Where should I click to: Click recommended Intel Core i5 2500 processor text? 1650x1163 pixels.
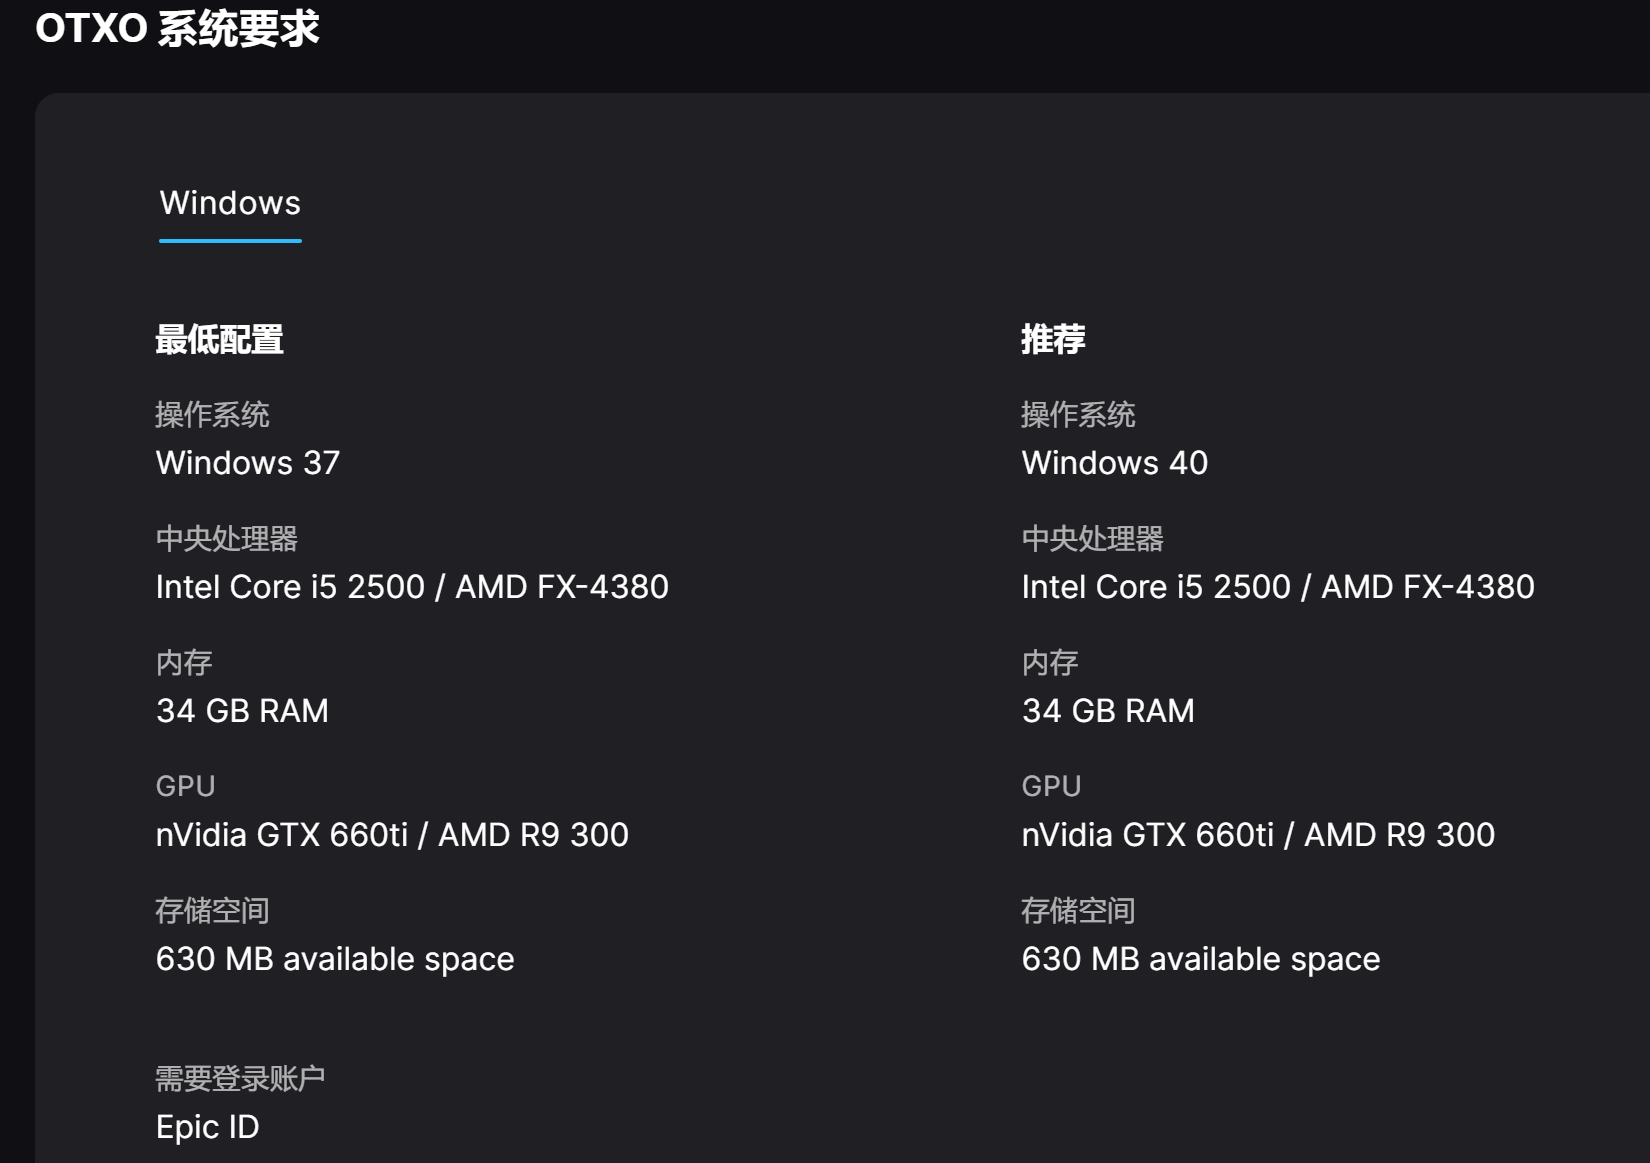1278,587
